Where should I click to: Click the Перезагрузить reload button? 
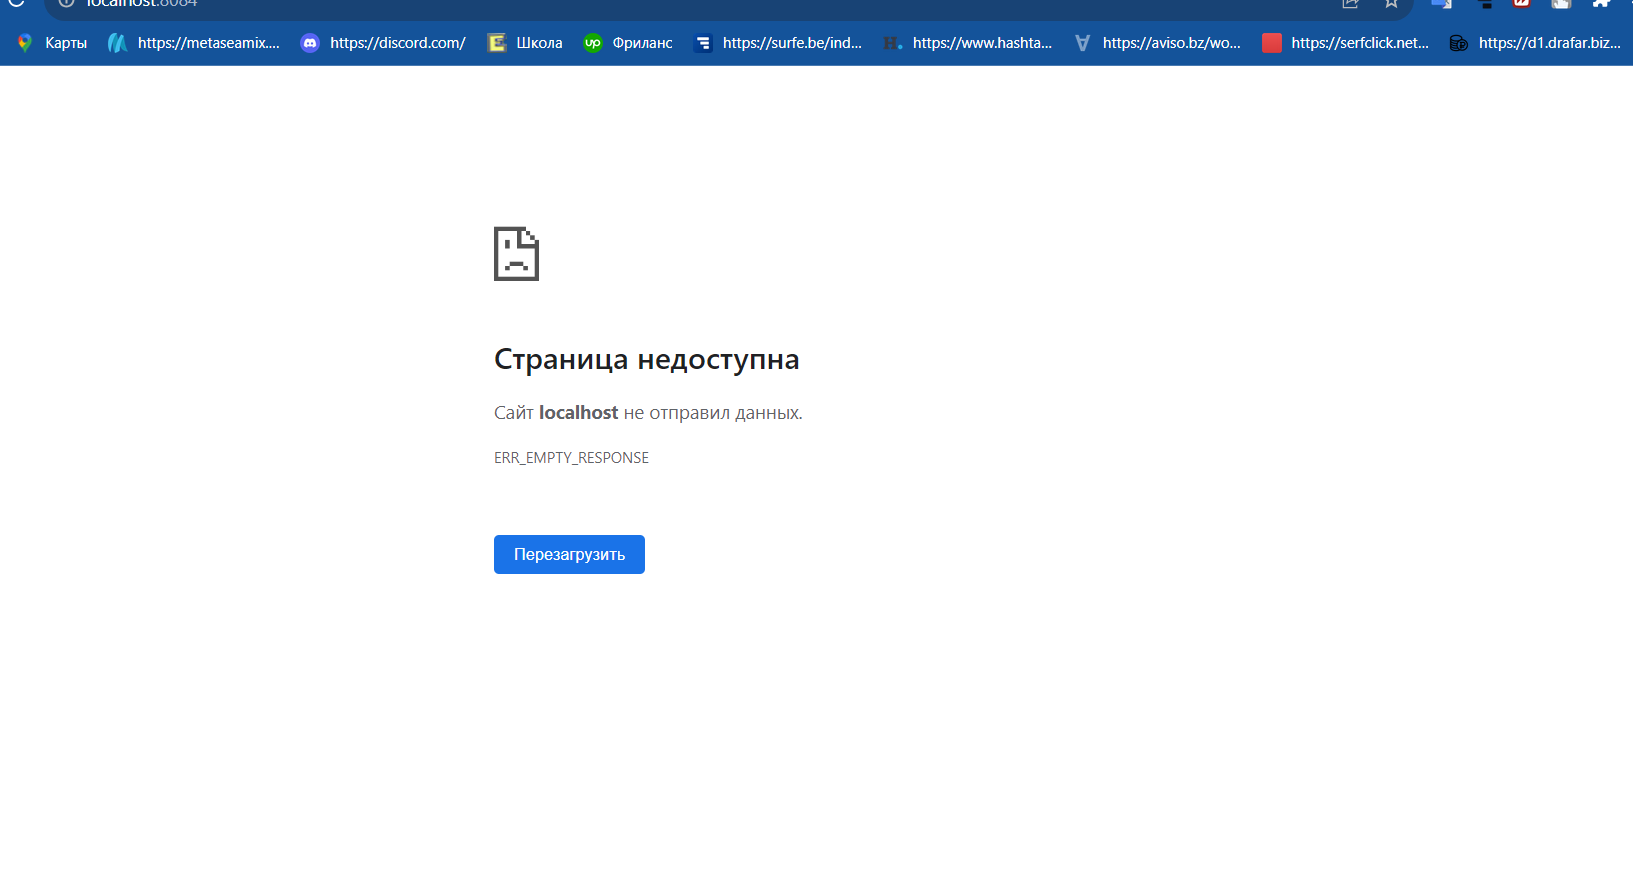click(569, 554)
